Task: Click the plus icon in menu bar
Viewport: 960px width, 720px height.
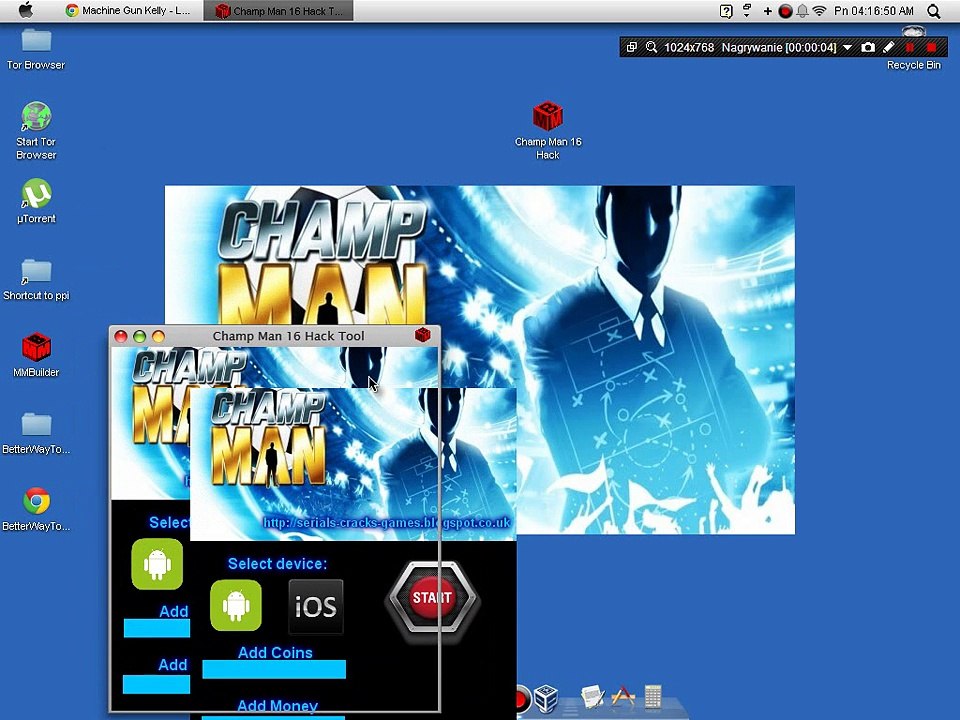Action: (767, 10)
